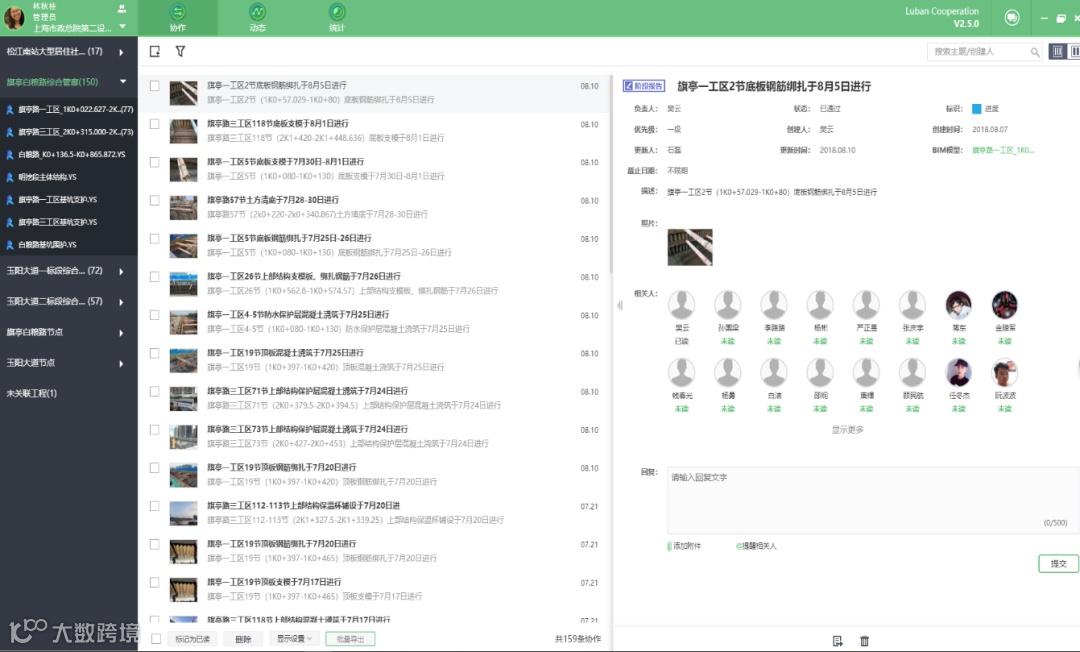The width and height of the screenshot is (1080, 652).
Task: Click 李陈骆 avatar in related people
Action: click(x=774, y=304)
